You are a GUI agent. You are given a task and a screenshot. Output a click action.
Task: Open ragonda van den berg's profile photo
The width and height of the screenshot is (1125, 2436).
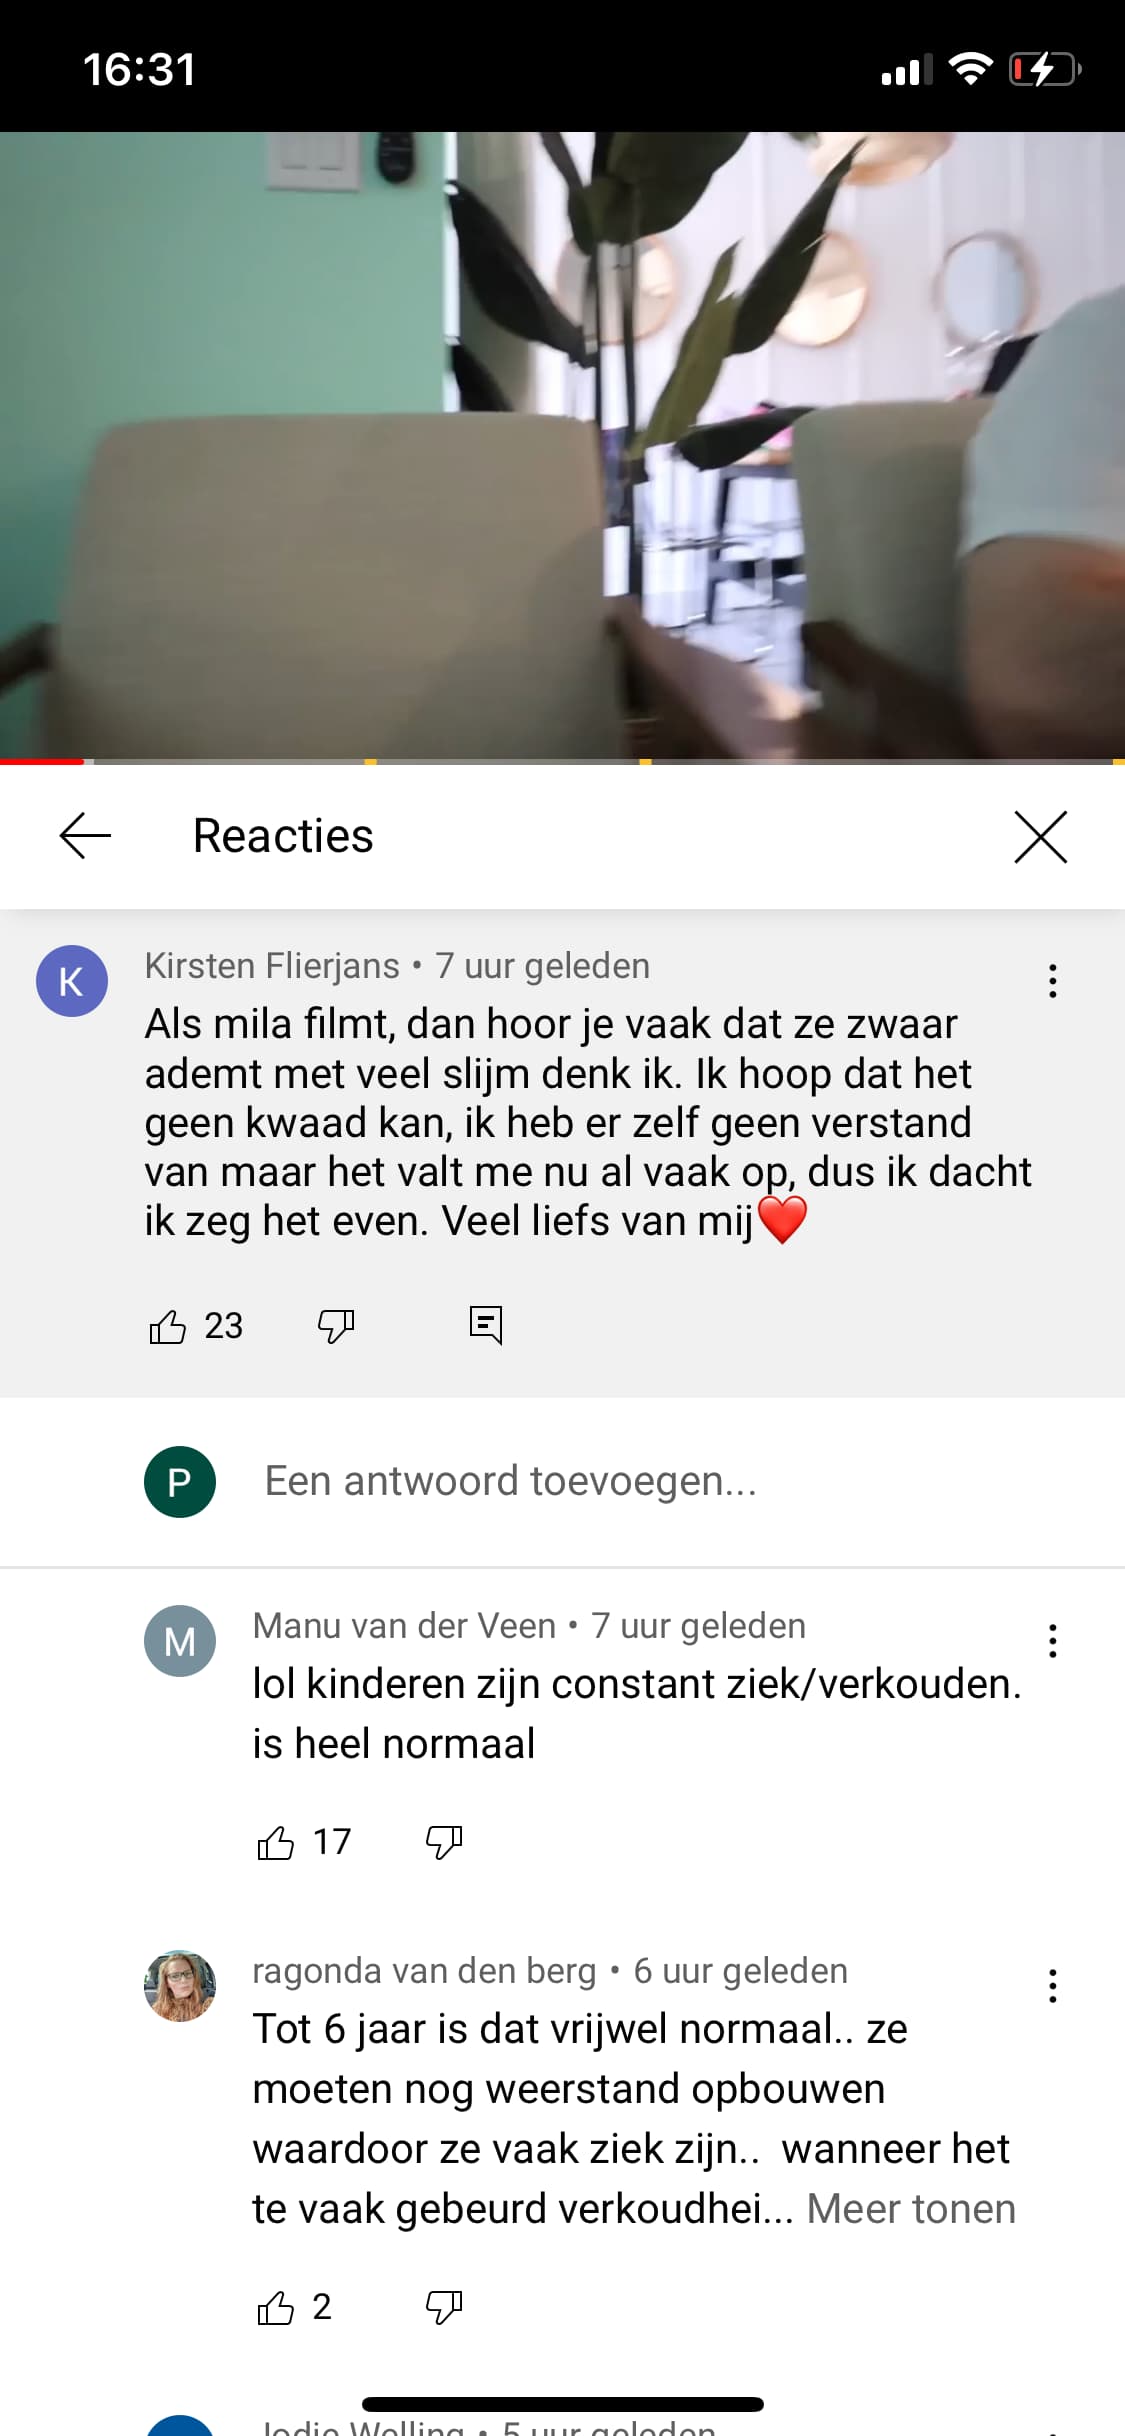pyautogui.click(x=180, y=1986)
